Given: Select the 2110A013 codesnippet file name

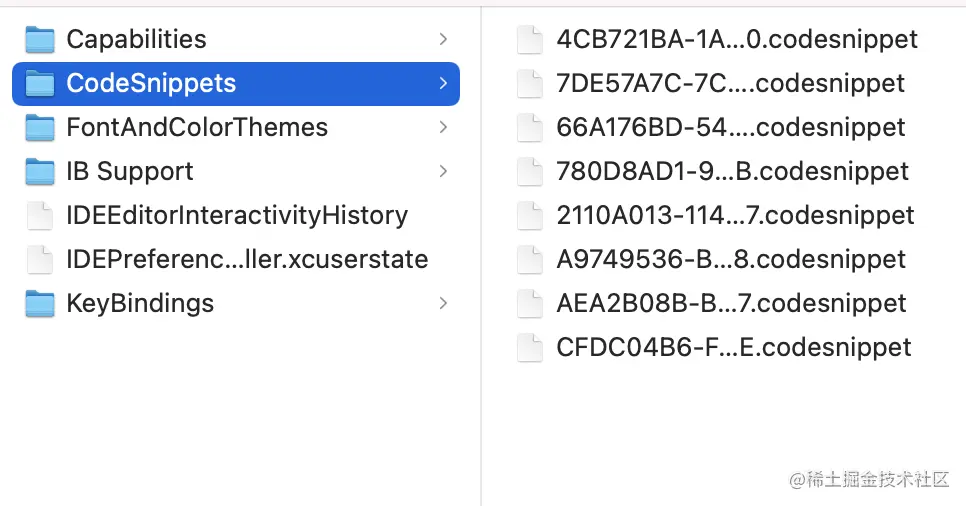Looking at the screenshot, I should 735,216.
